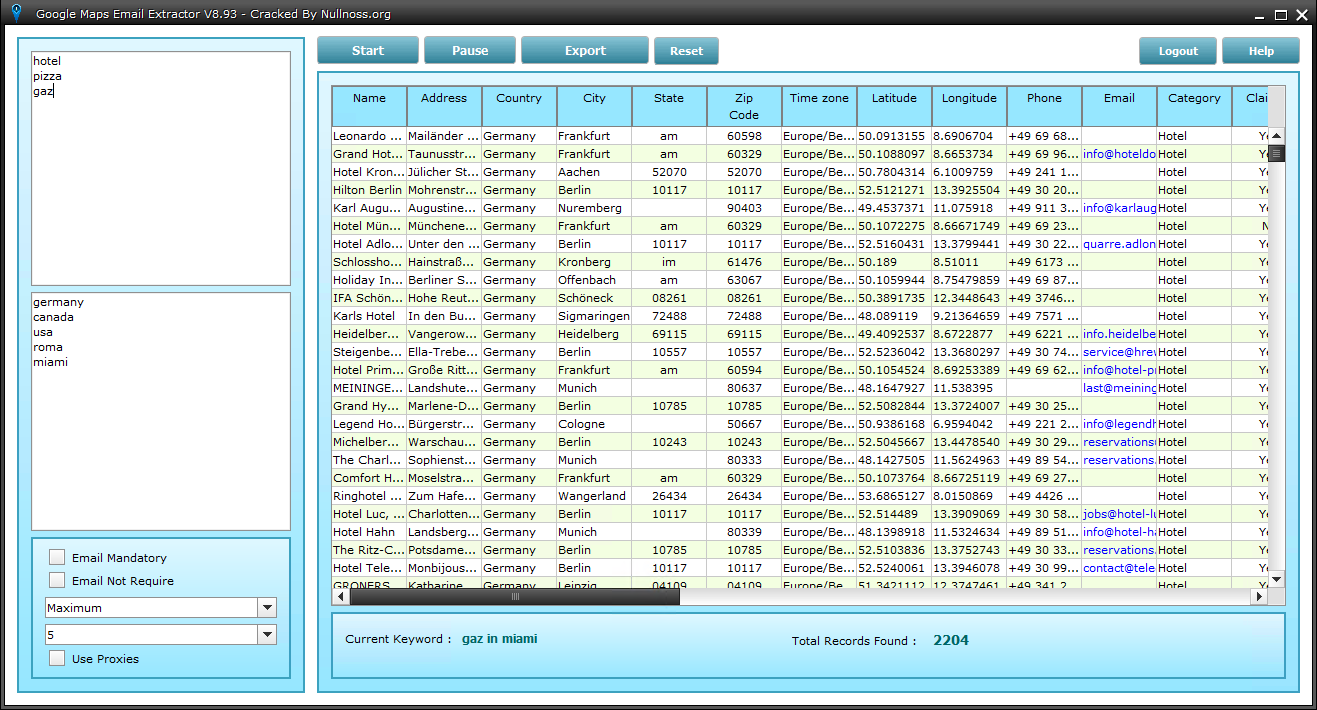Open the service@hrew email link
The height and width of the screenshot is (710, 1317).
pos(1119,352)
